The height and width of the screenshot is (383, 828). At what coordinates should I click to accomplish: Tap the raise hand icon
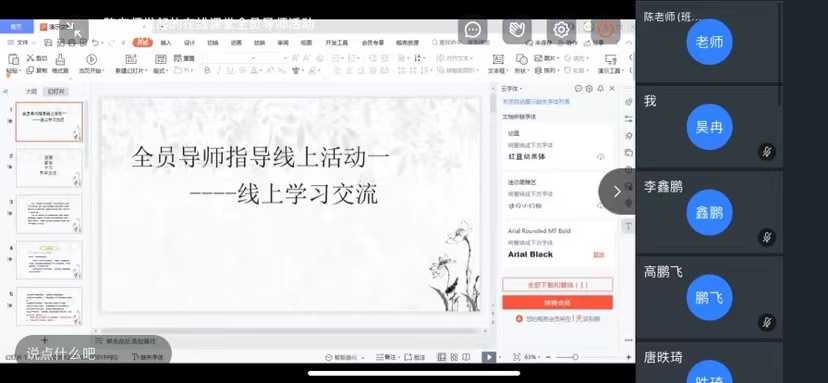click(516, 30)
